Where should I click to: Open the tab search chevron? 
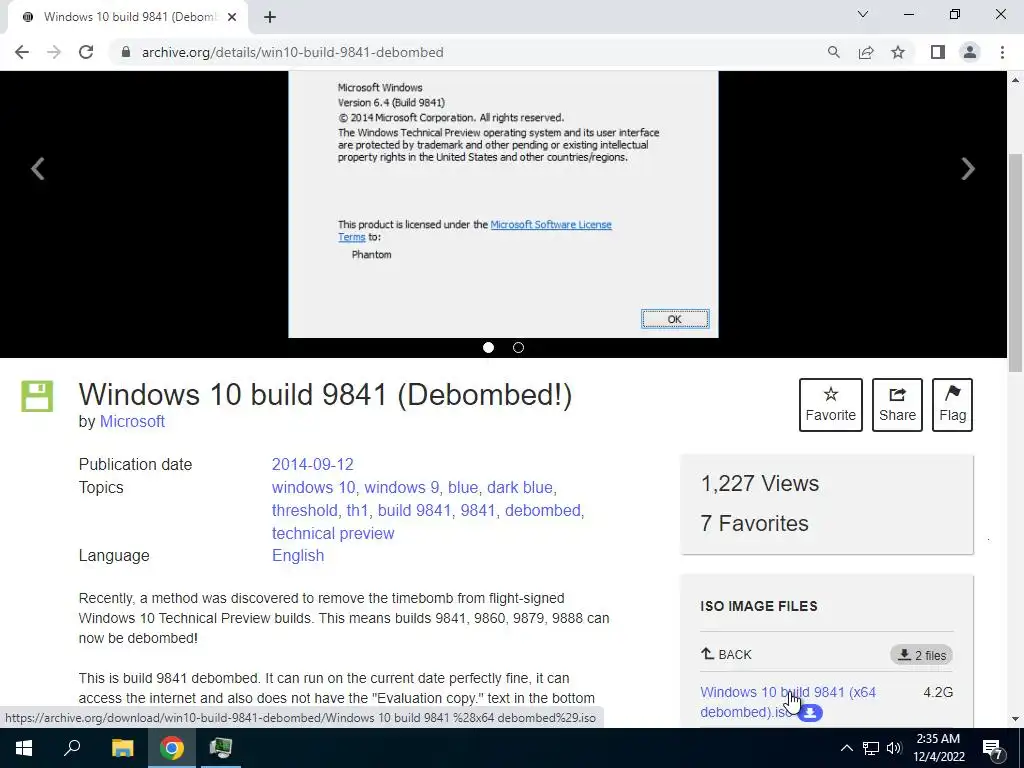tap(863, 14)
